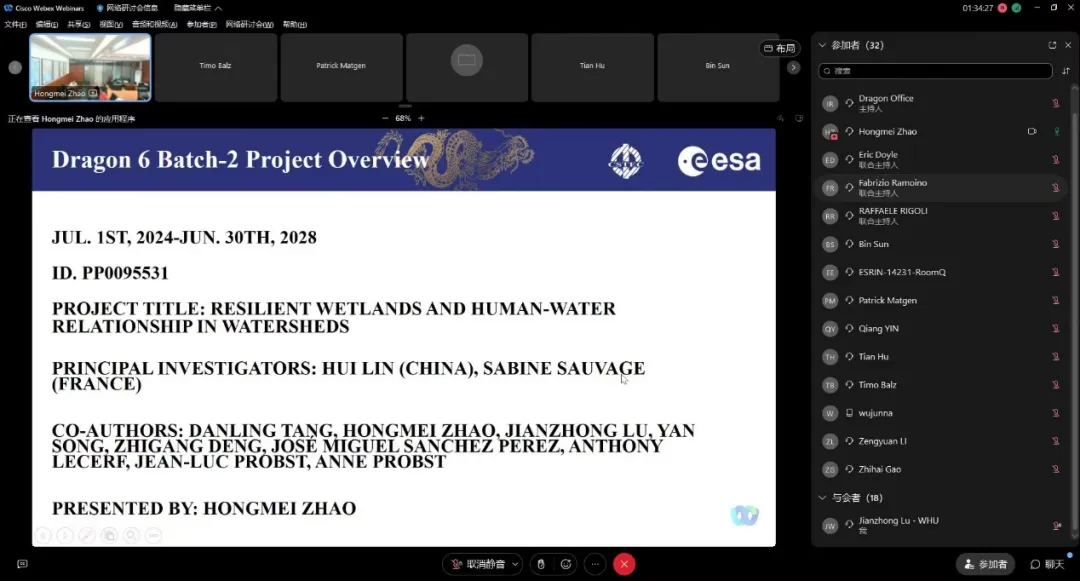Select Hongmei Zhao's video thumbnail
Viewport: 1080px width, 581px height.
90,67
